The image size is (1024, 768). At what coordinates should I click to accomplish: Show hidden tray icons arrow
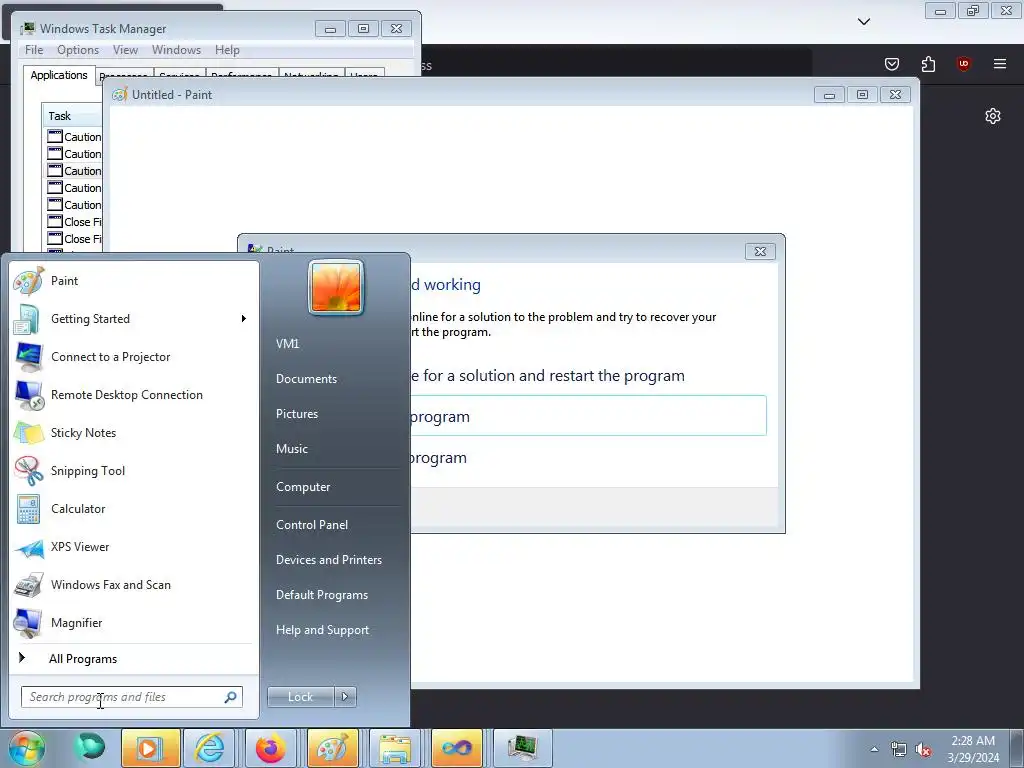[874, 749]
